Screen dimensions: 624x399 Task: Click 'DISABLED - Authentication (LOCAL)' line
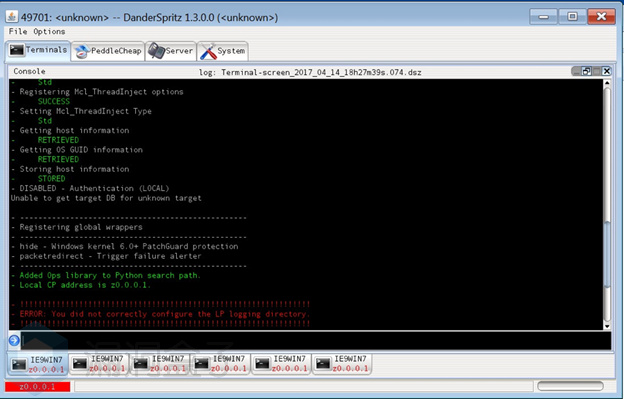(94, 188)
